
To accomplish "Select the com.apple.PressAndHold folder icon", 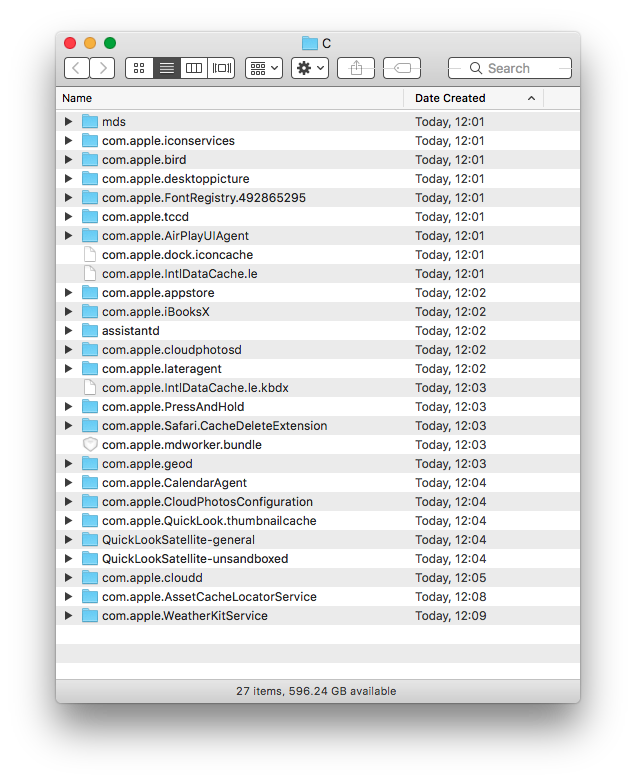I will 90,406.
